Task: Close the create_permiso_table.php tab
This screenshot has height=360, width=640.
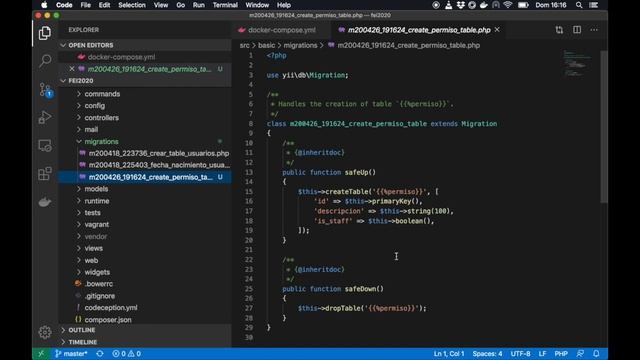Action: 497,30
